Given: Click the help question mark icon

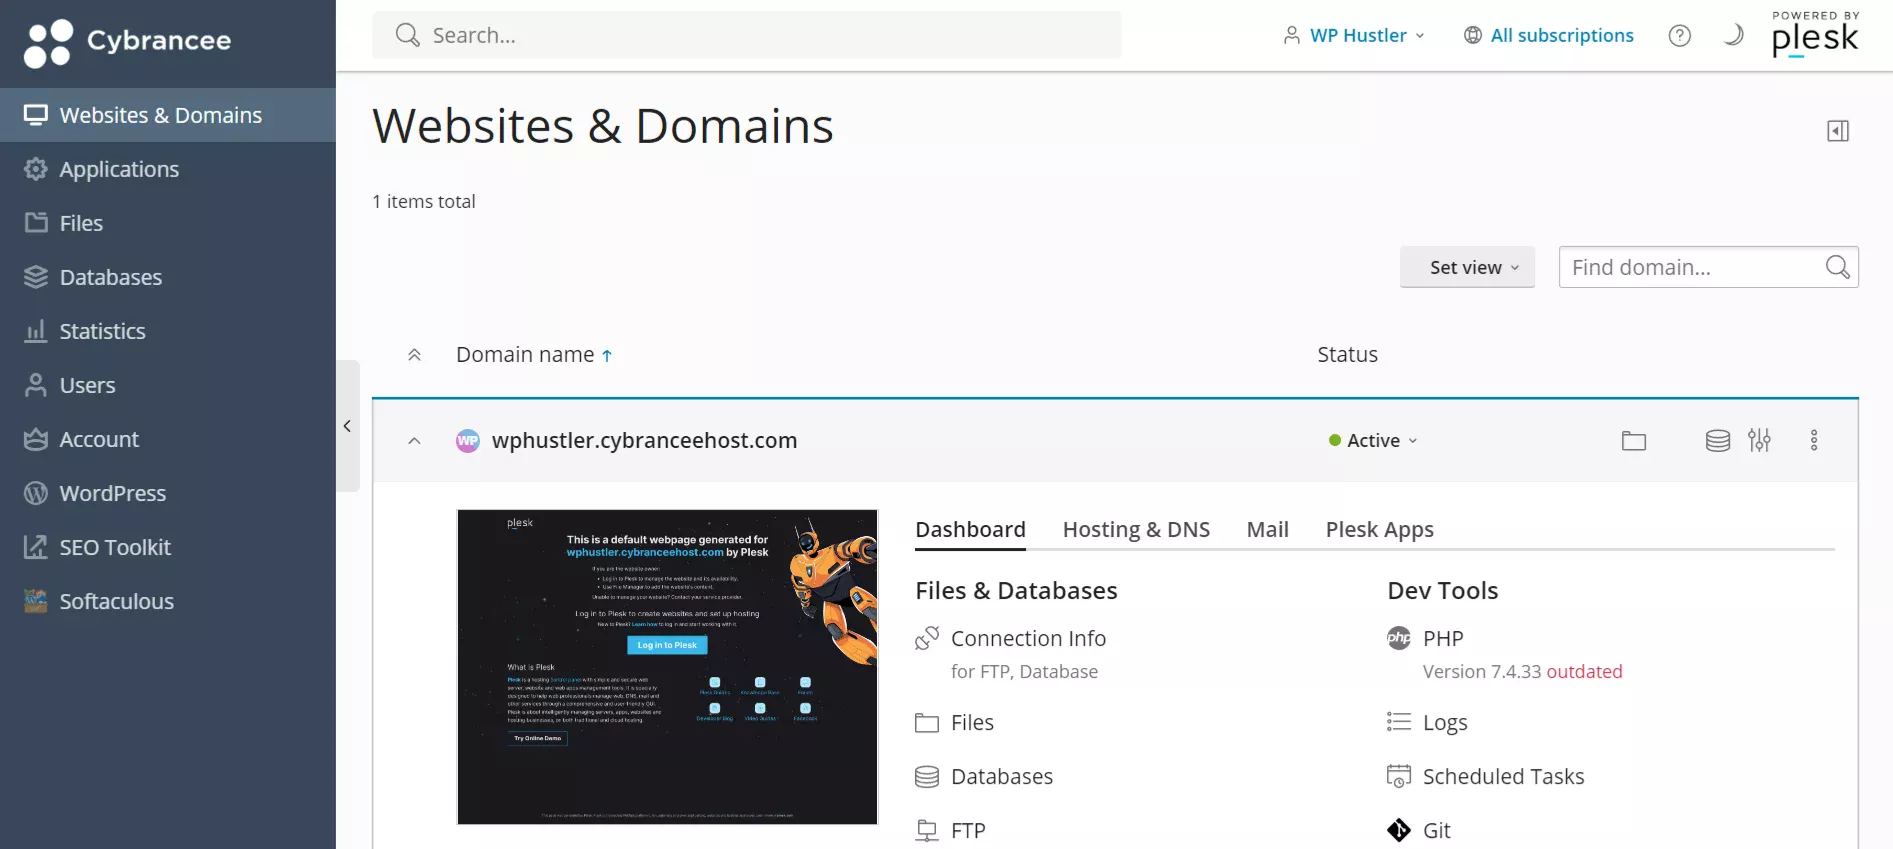Looking at the screenshot, I should coord(1680,35).
